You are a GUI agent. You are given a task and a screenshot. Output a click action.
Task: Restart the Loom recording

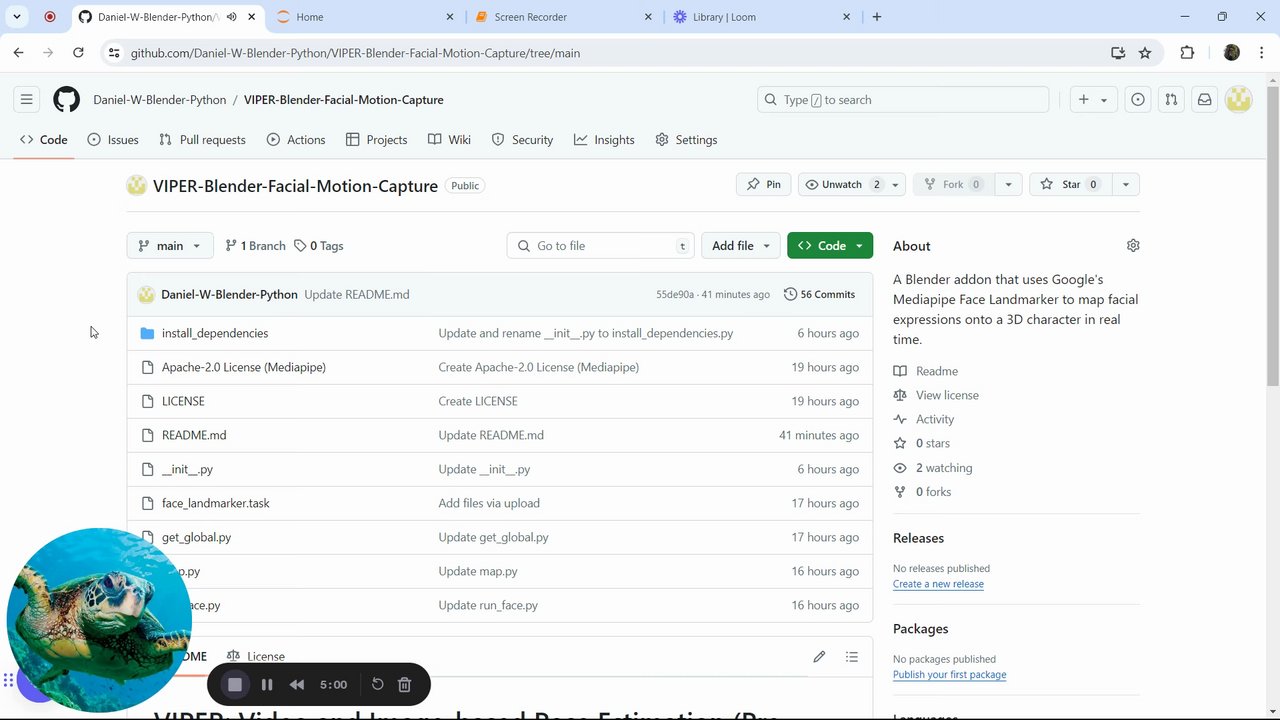[377, 684]
